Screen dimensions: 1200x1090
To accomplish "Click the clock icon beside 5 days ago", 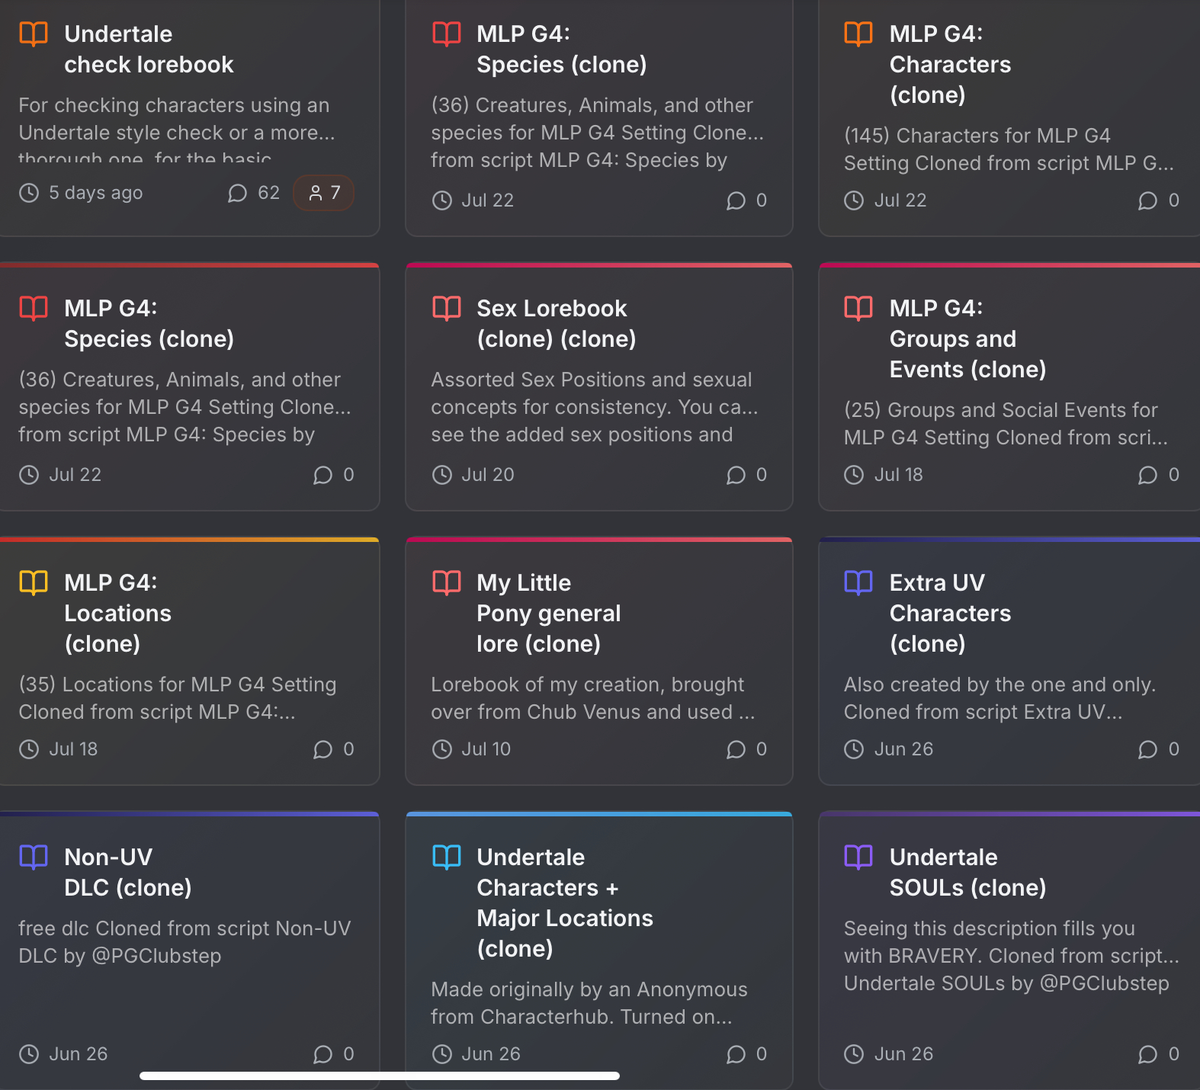I will [x=29, y=193].
